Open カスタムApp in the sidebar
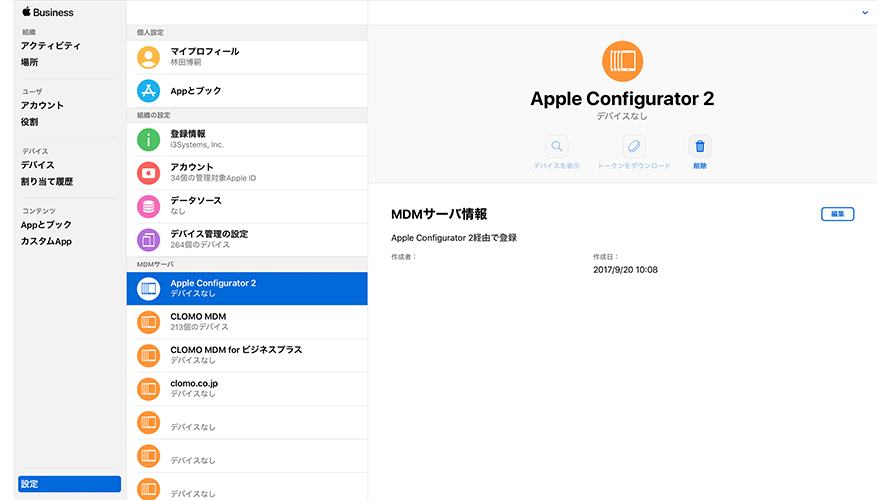889x500 pixels. tap(46, 241)
